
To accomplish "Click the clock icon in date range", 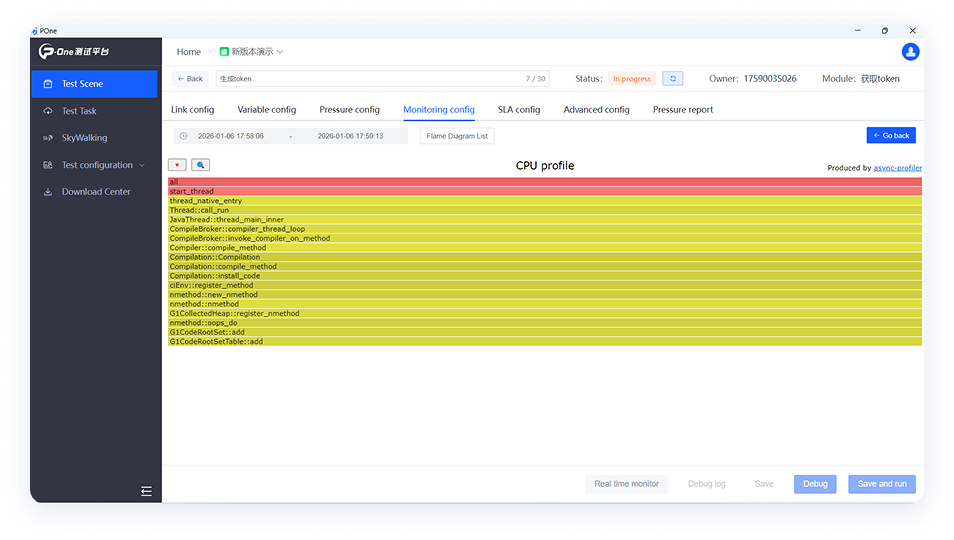I will tap(183, 136).
